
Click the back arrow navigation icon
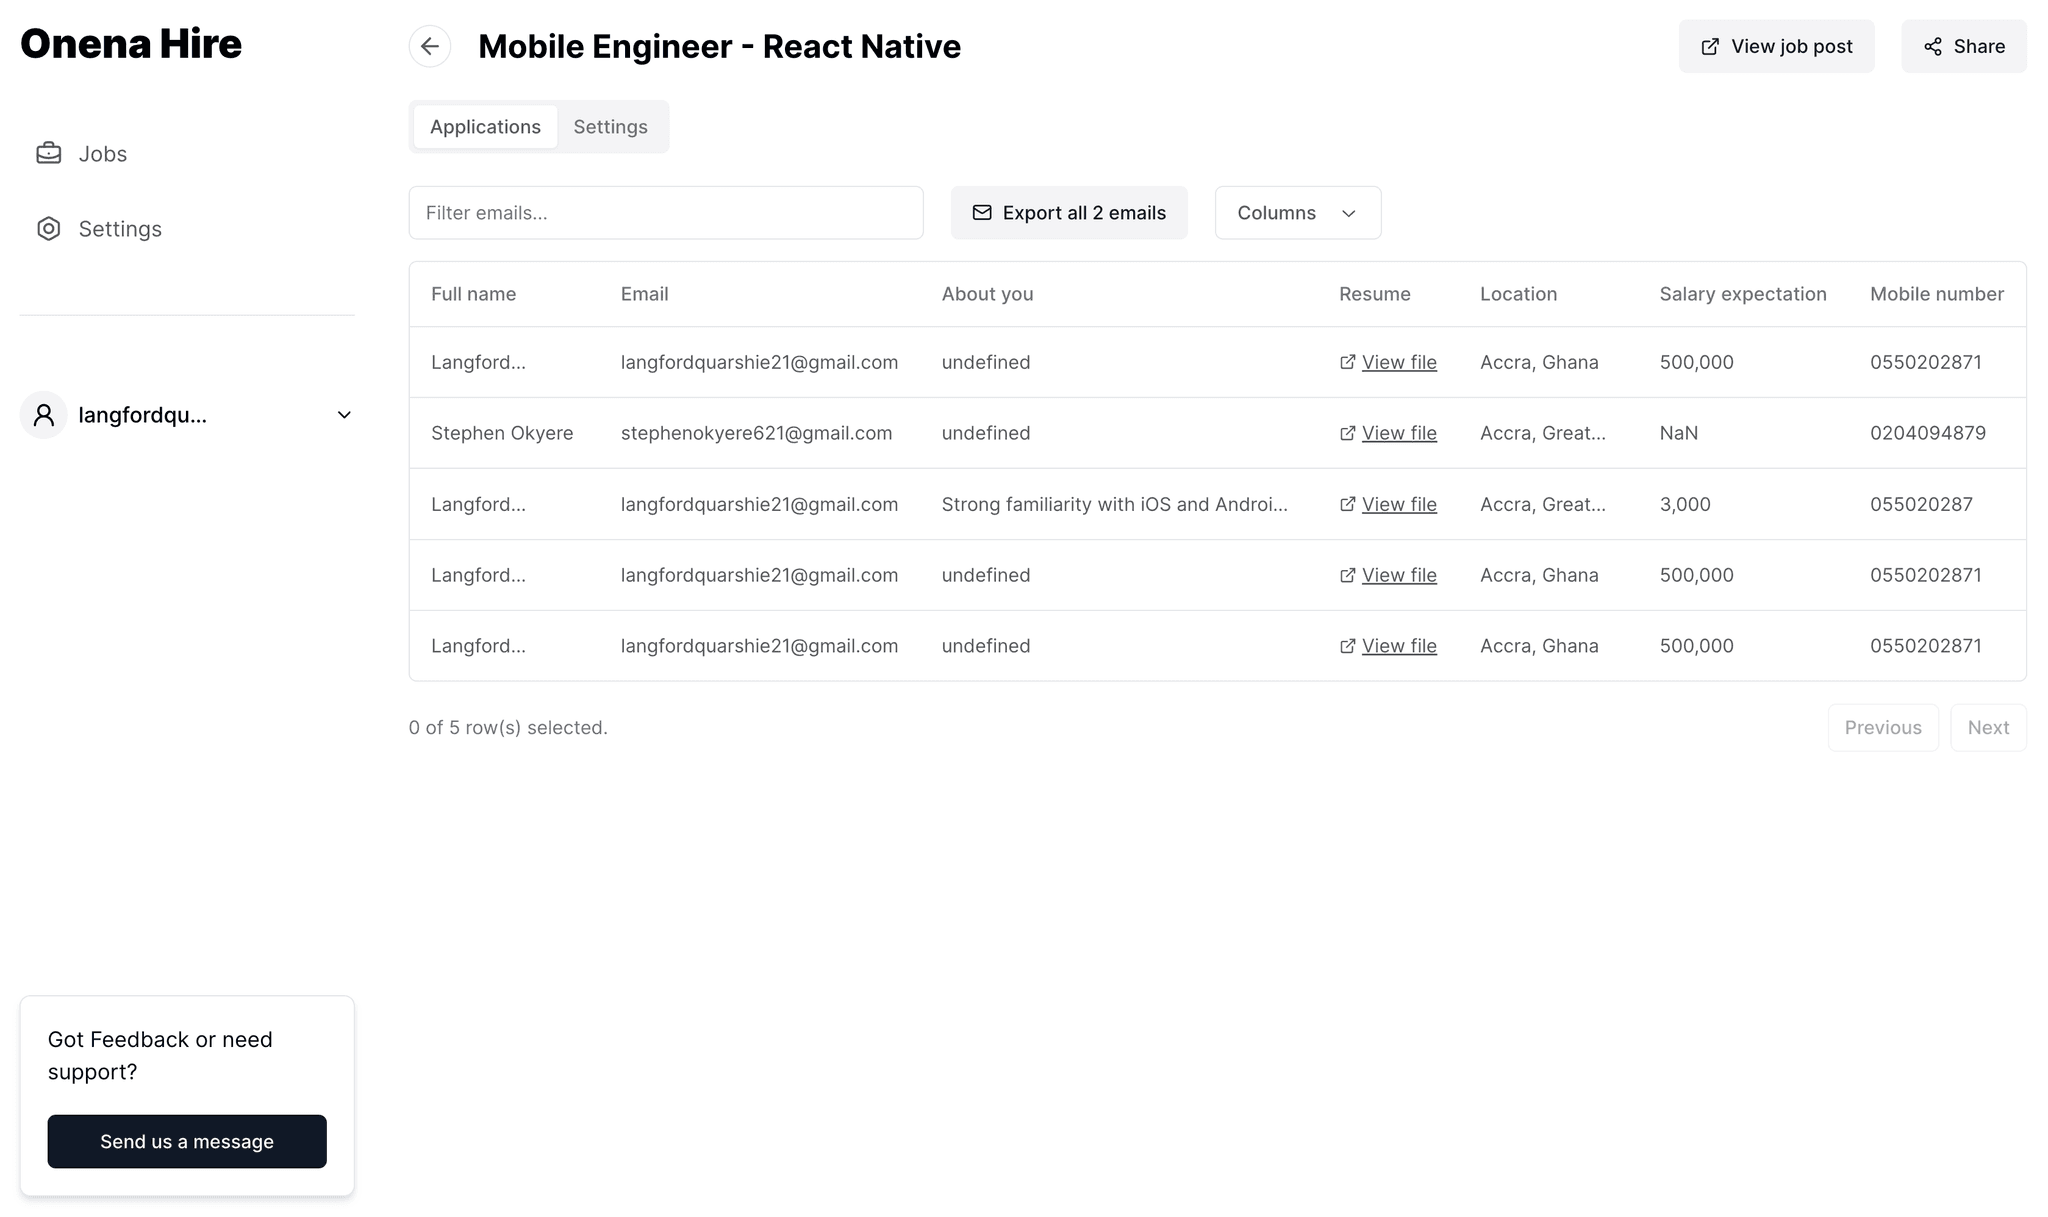point(430,46)
